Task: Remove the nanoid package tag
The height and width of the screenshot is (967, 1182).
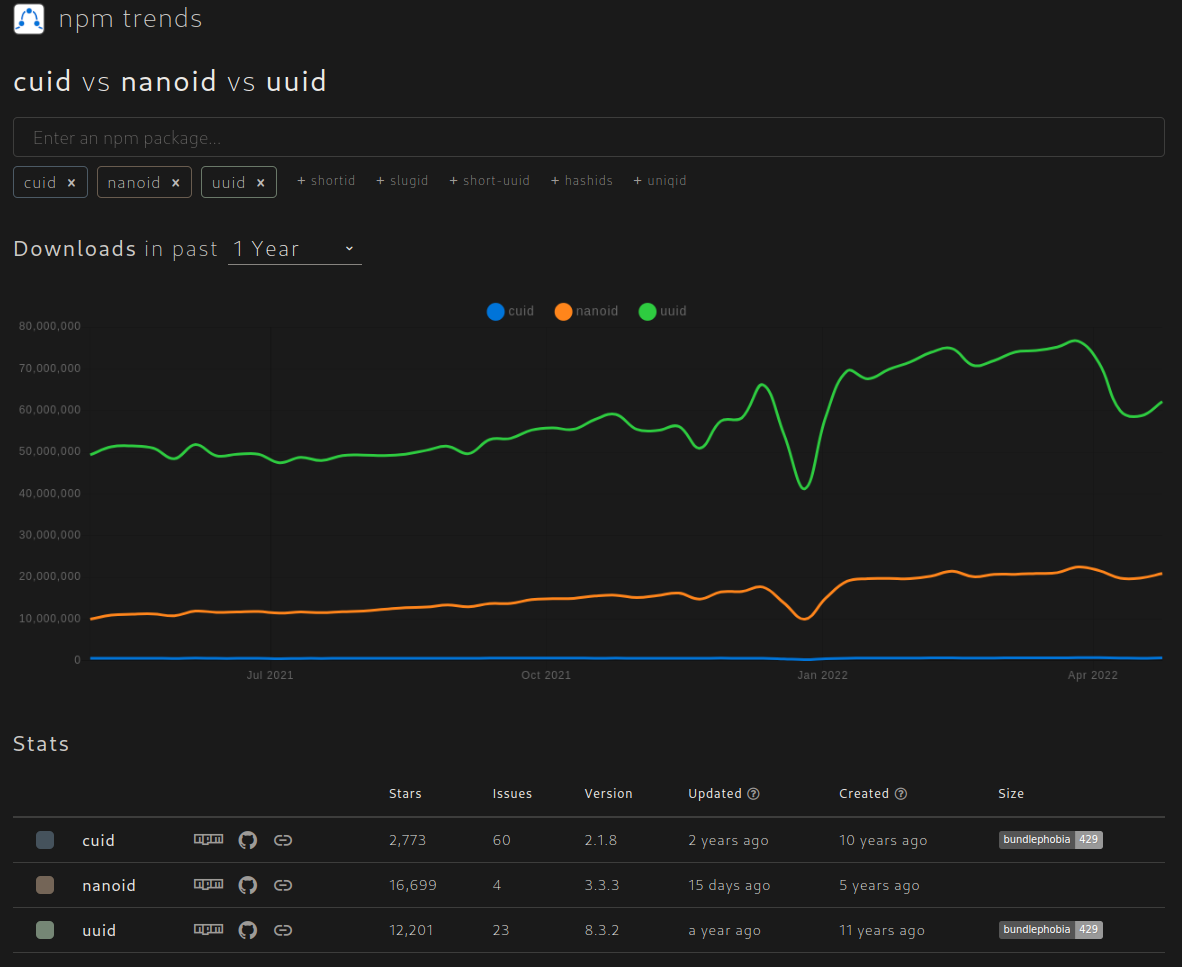Action: pos(176,182)
